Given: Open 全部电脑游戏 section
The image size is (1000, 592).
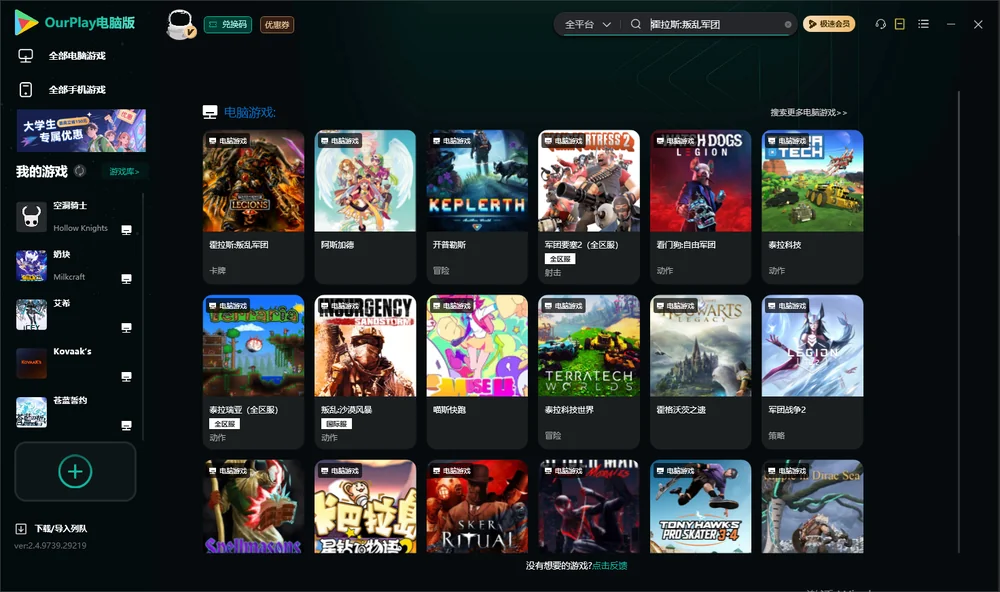Looking at the screenshot, I should [62, 56].
